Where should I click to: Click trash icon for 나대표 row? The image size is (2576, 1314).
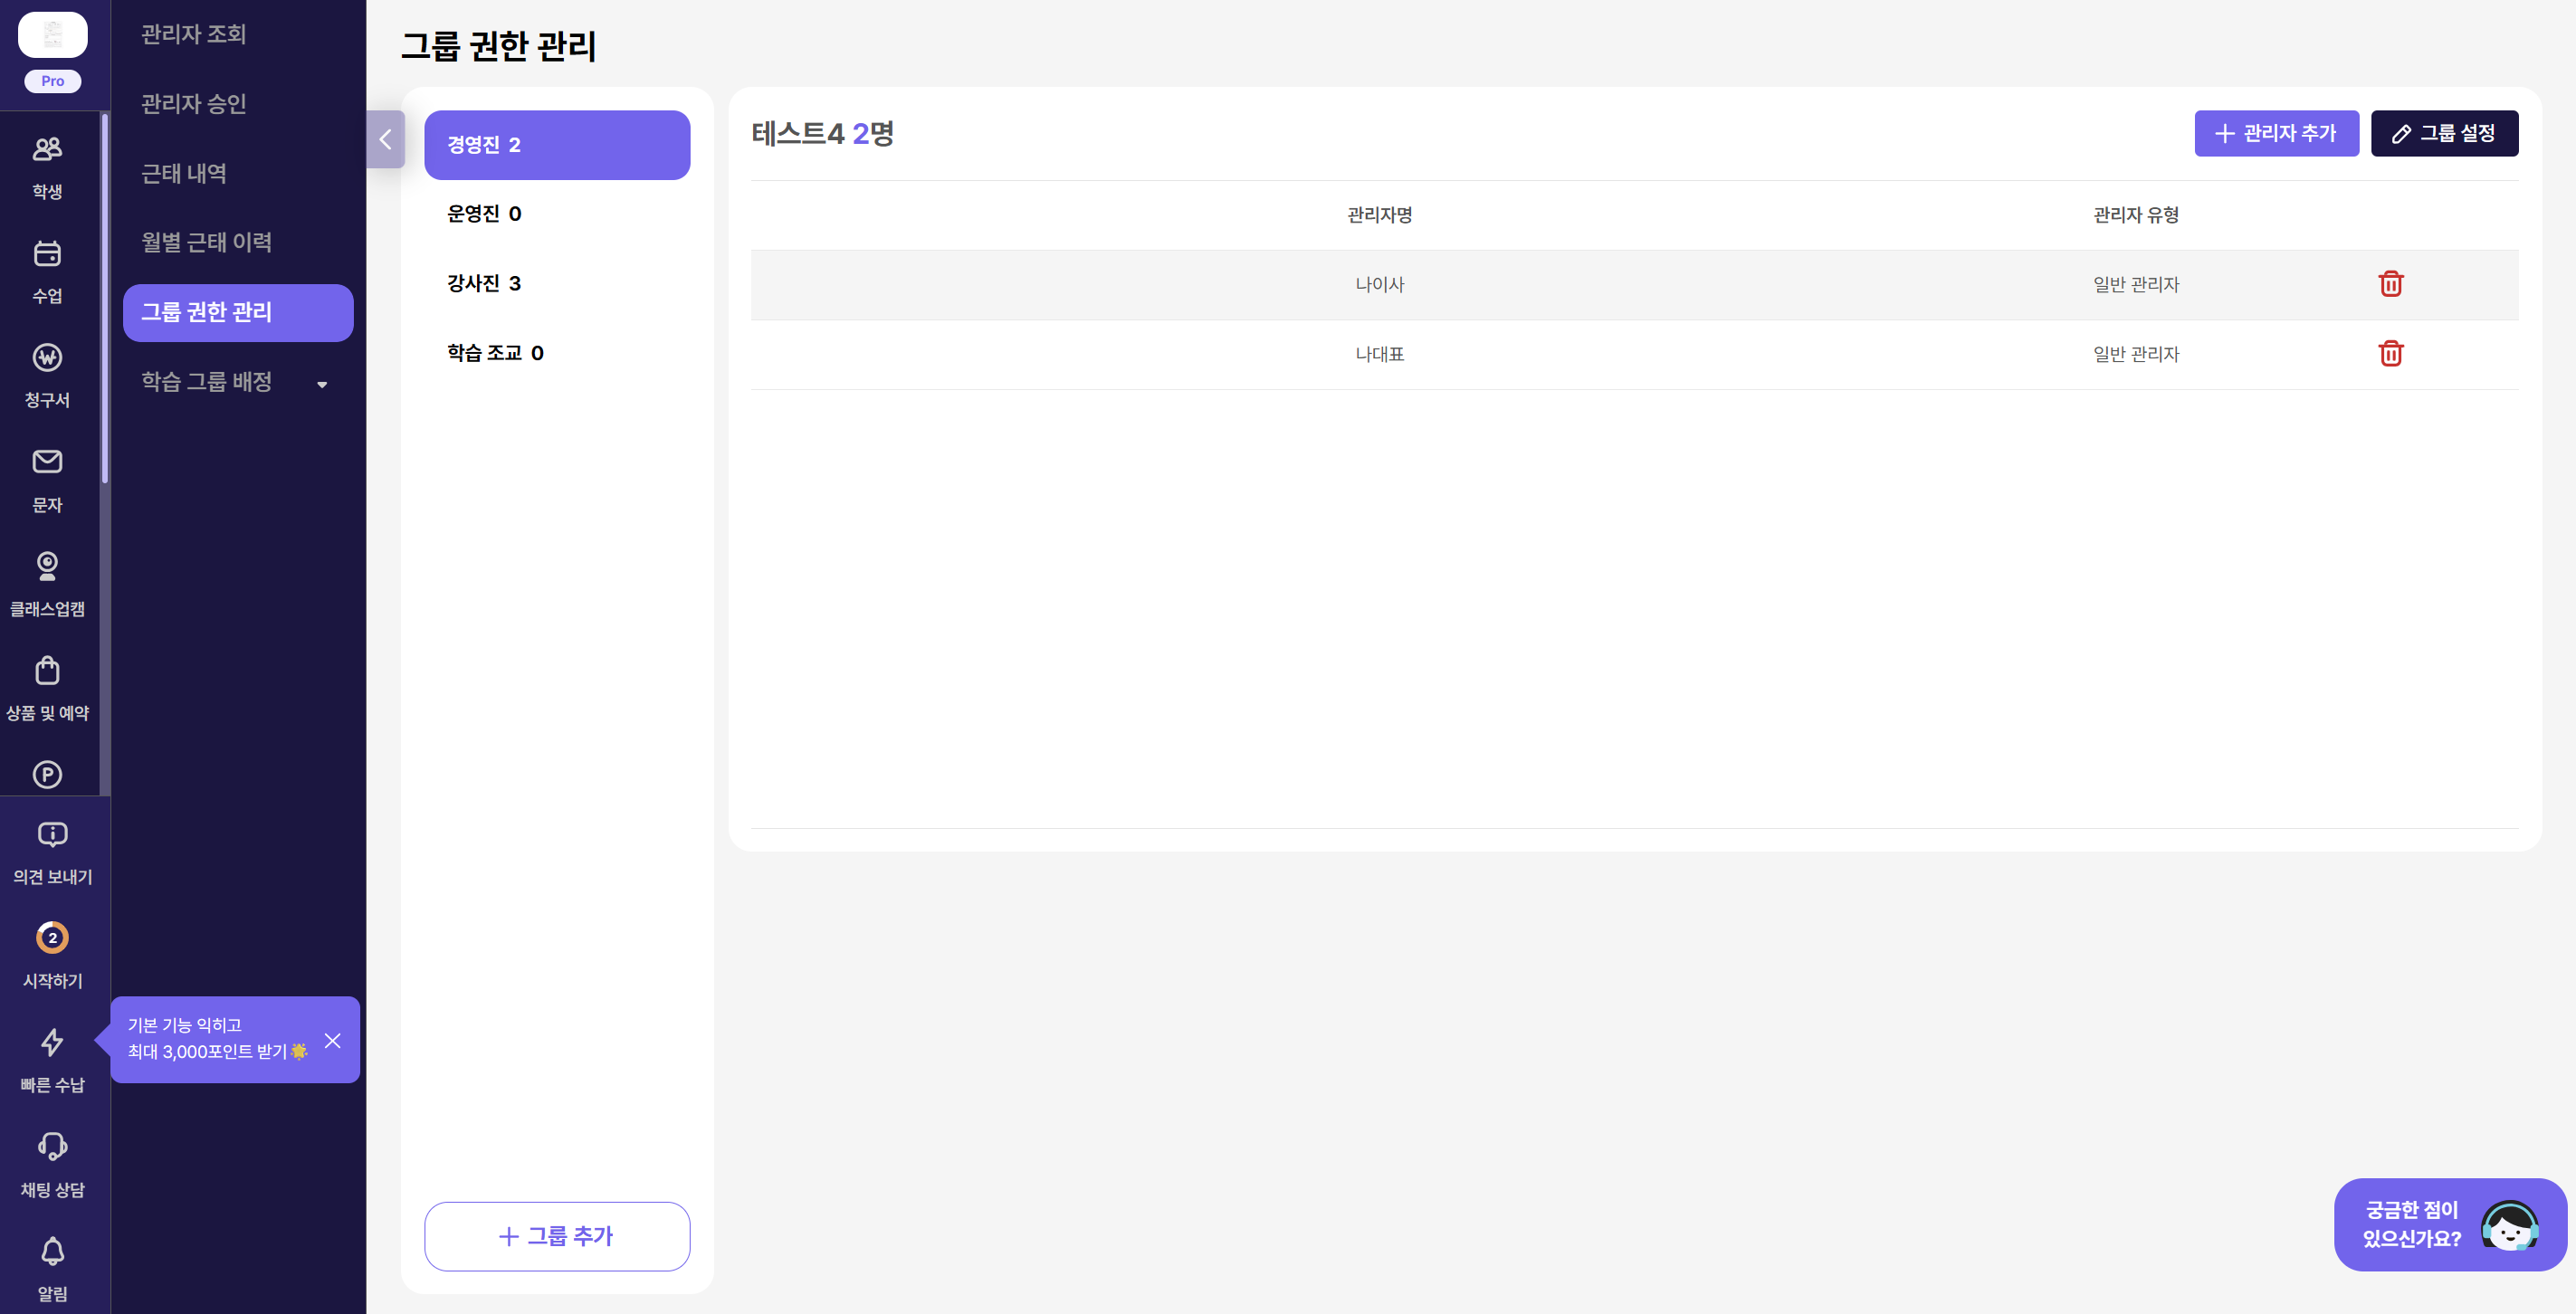2390,354
